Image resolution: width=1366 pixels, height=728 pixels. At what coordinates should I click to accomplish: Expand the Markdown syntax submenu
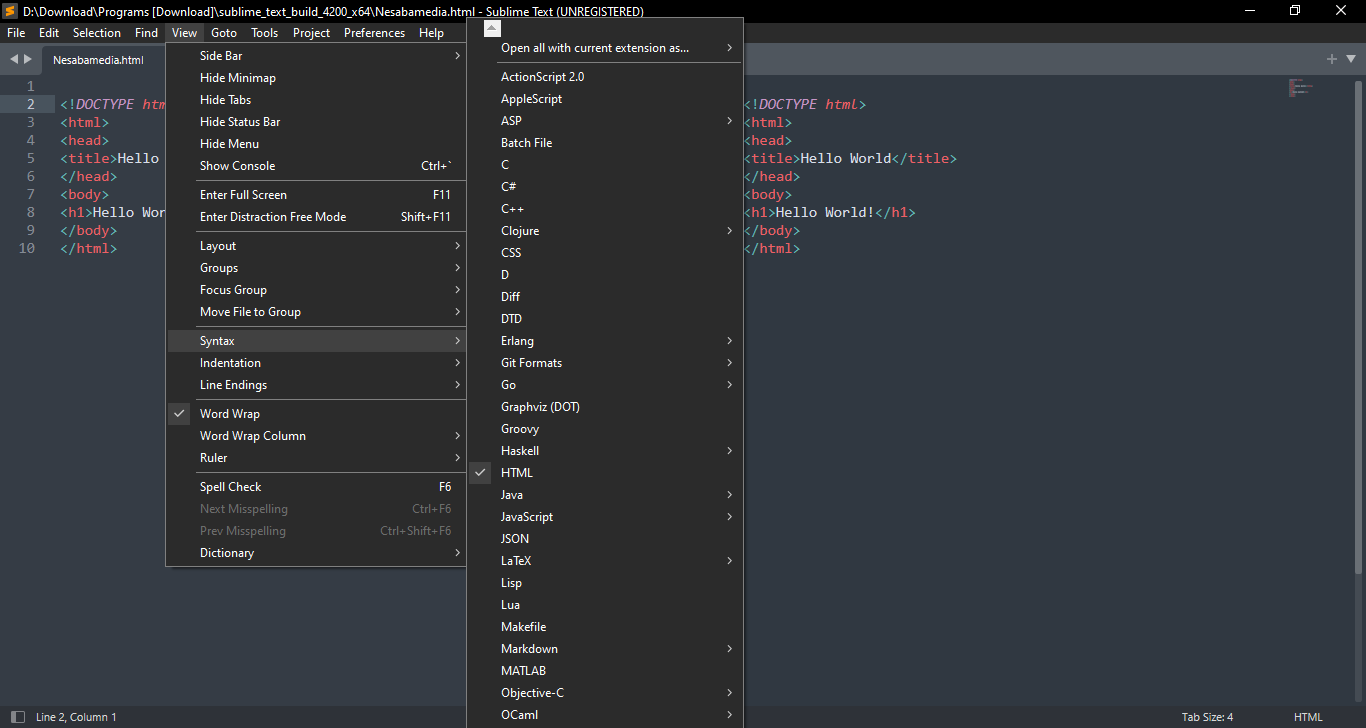point(529,649)
